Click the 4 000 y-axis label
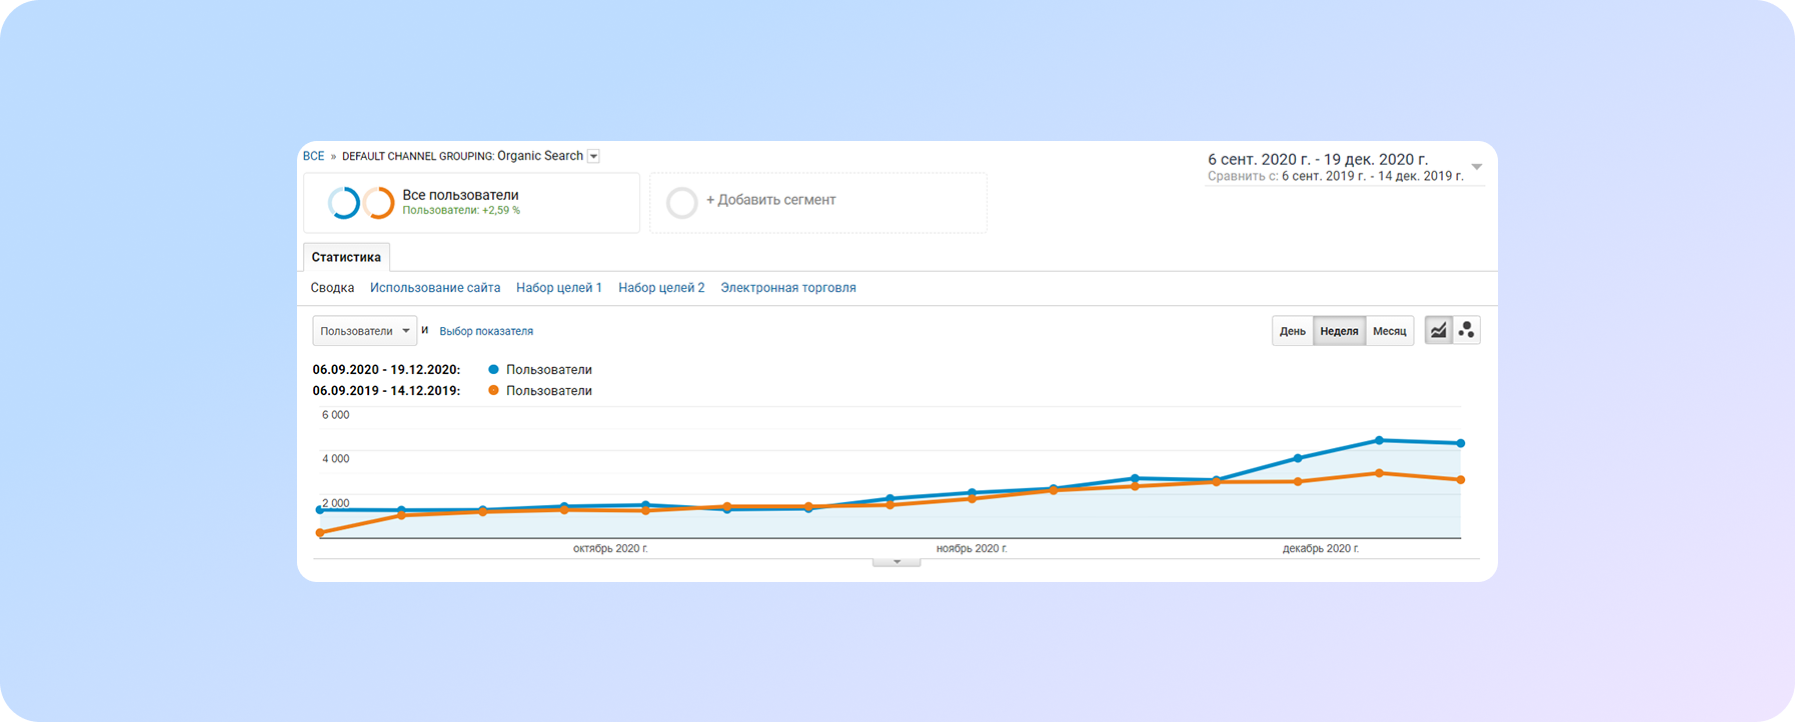1795x722 pixels. (x=336, y=459)
